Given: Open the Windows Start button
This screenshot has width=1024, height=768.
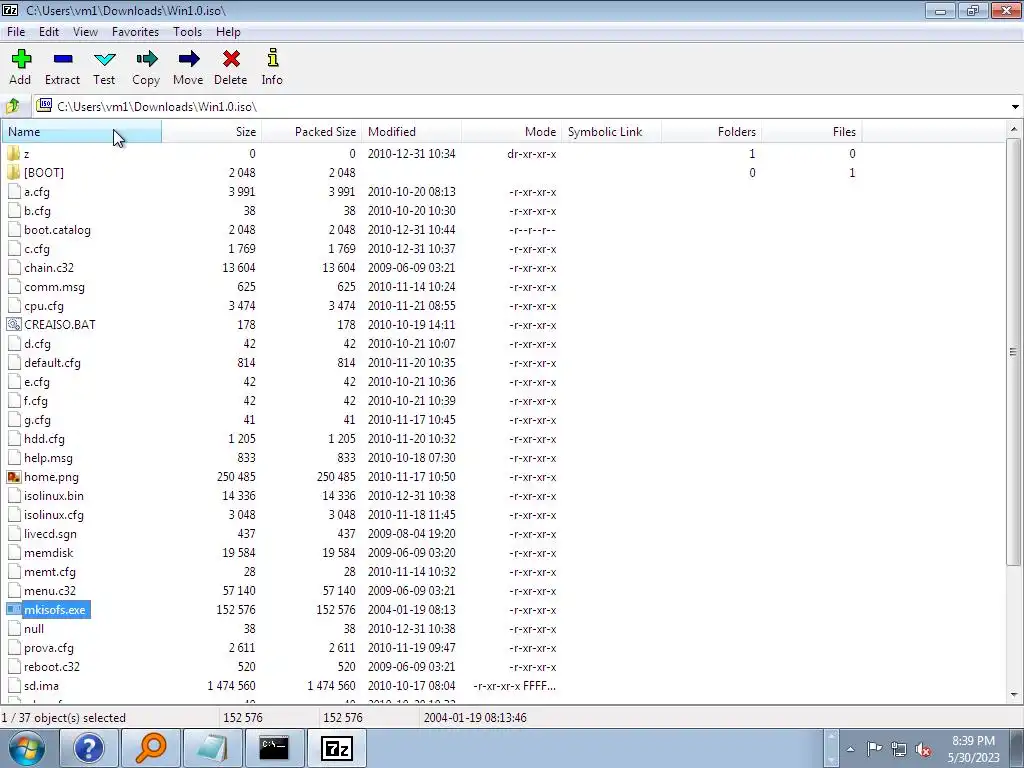Looking at the screenshot, I should 27,748.
